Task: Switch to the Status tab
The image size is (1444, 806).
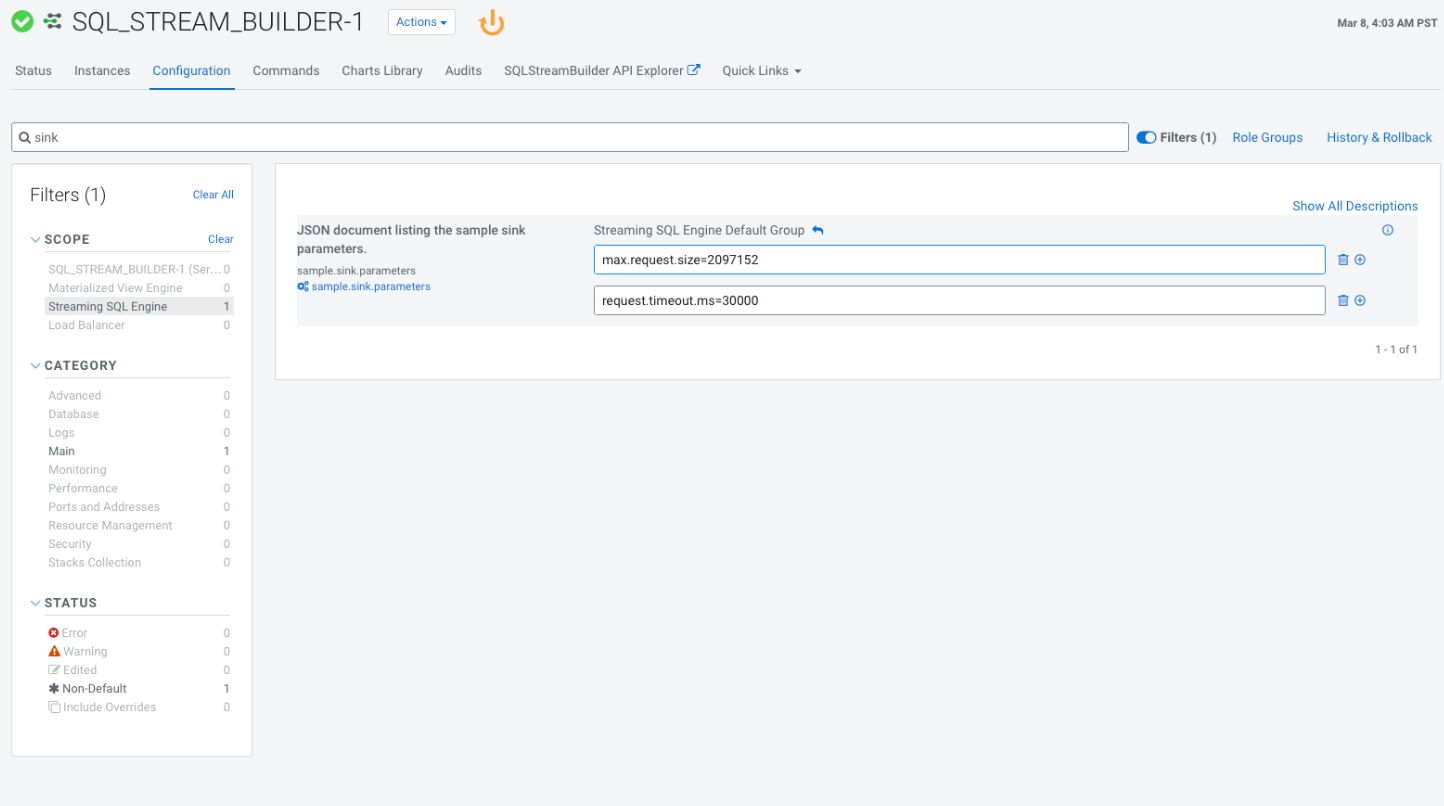Action: [33, 71]
